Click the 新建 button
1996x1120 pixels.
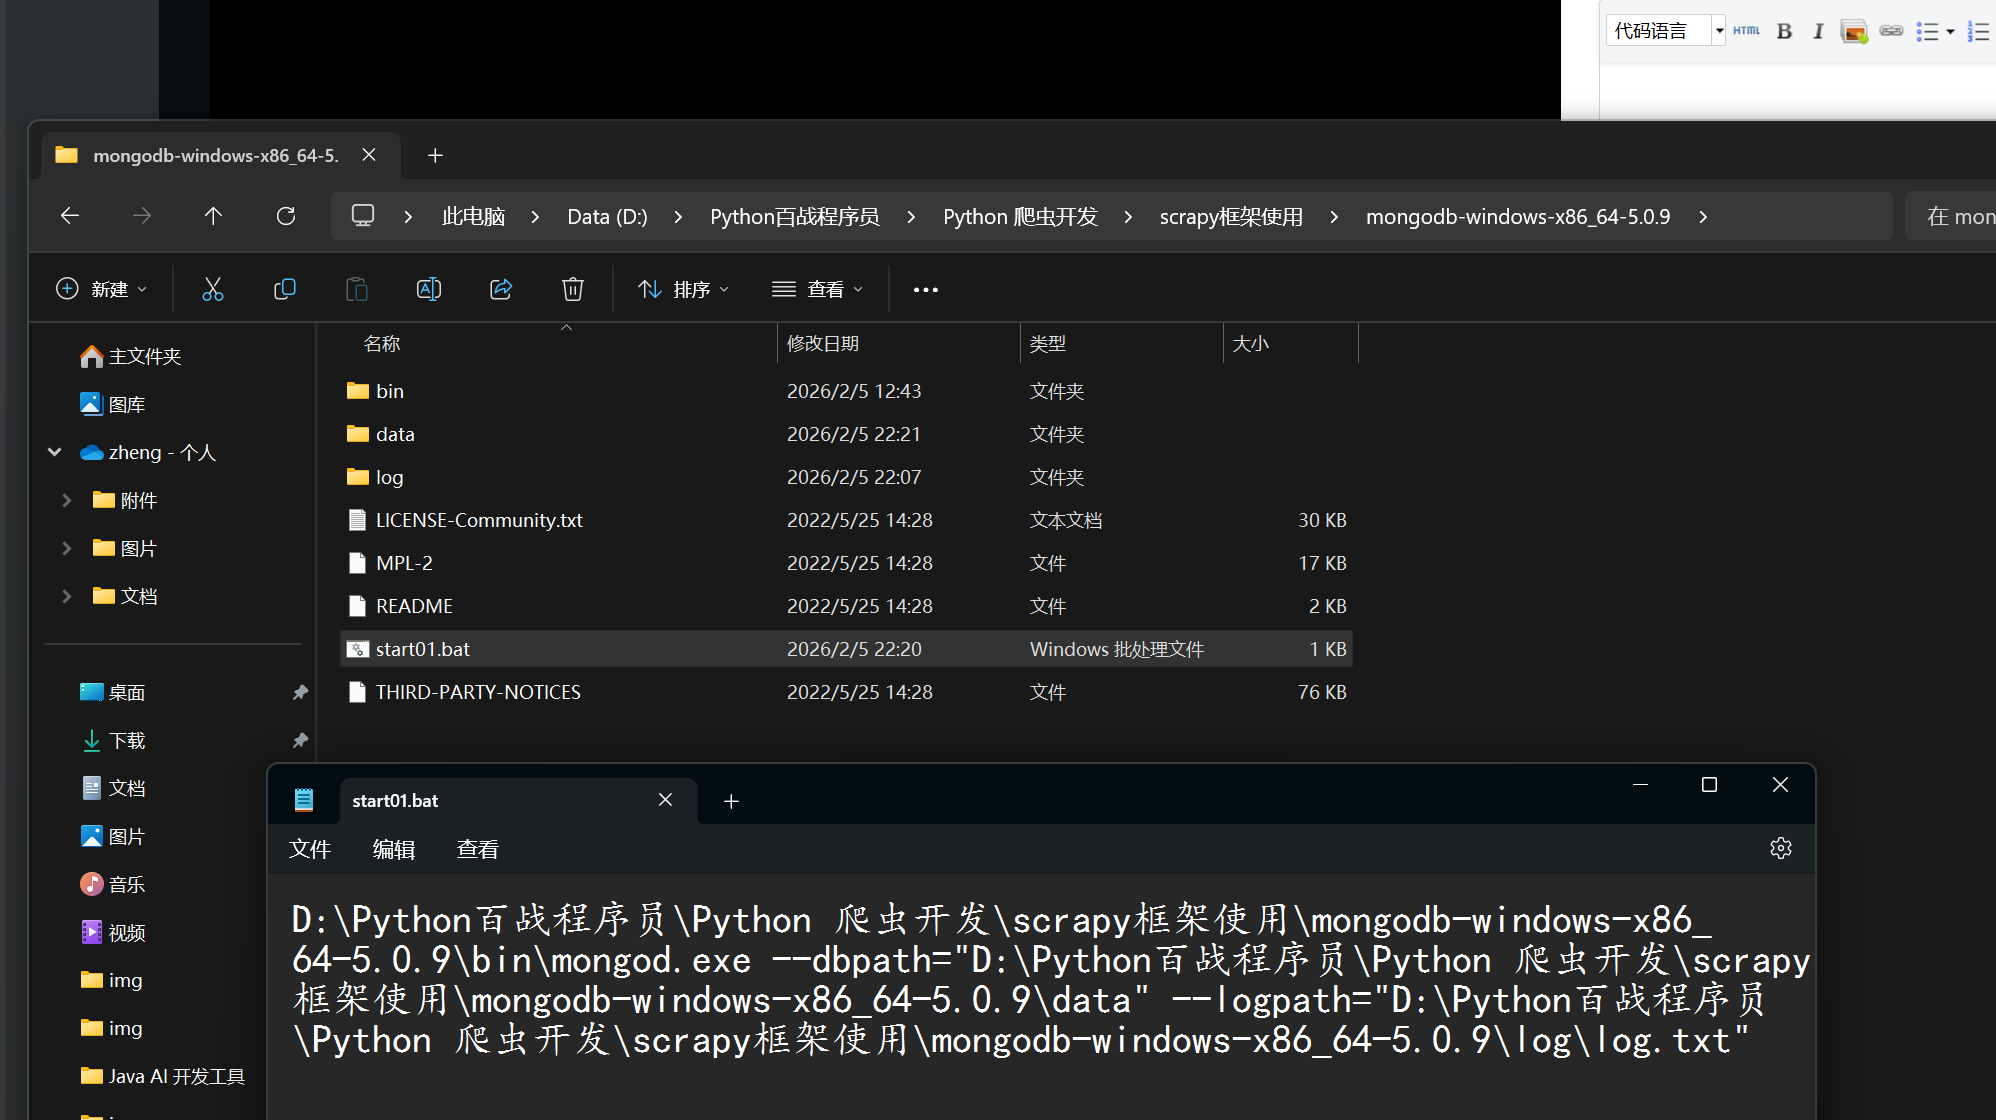[101, 290]
